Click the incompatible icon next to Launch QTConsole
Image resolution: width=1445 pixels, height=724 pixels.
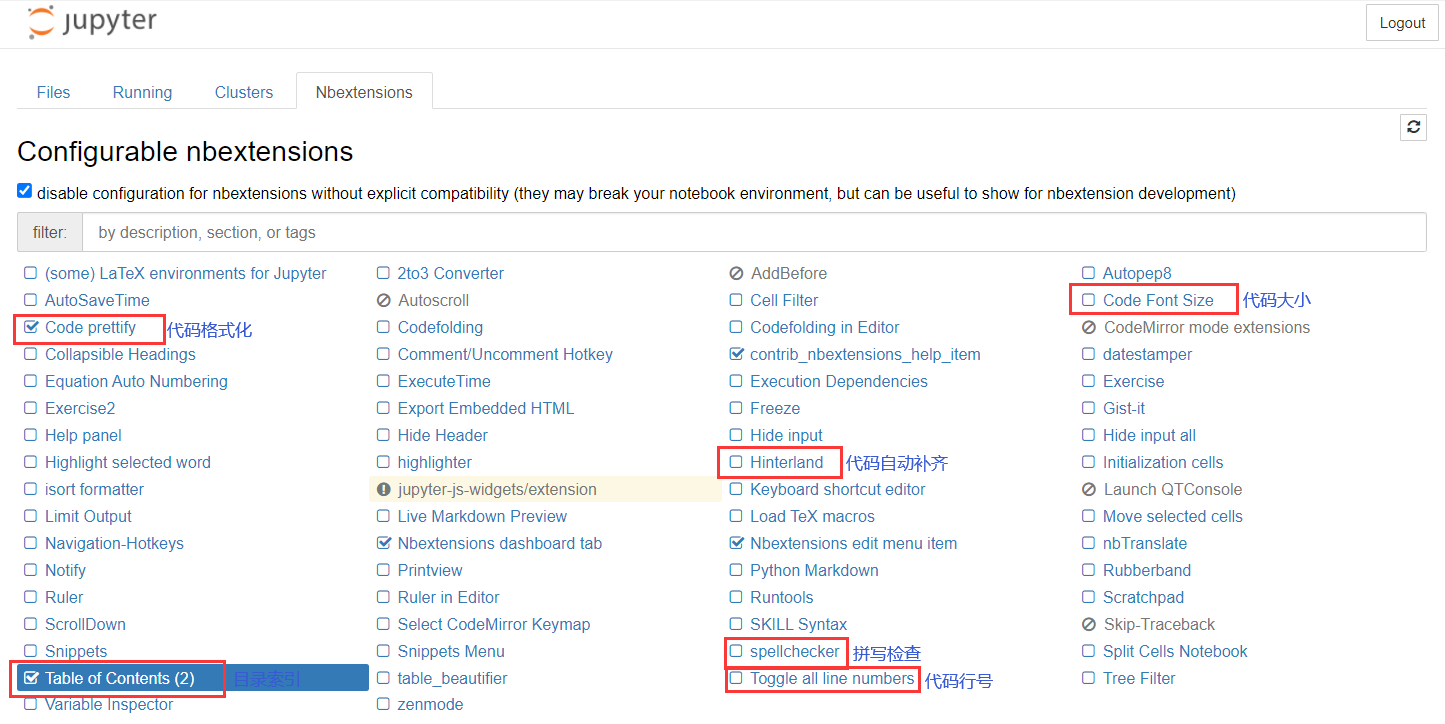click(x=1089, y=490)
